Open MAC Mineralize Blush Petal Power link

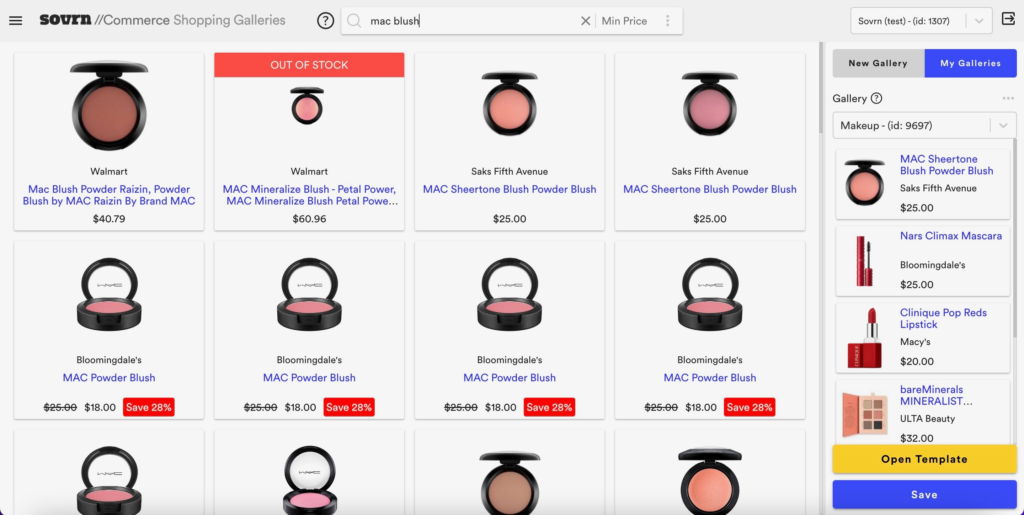(x=309, y=195)
